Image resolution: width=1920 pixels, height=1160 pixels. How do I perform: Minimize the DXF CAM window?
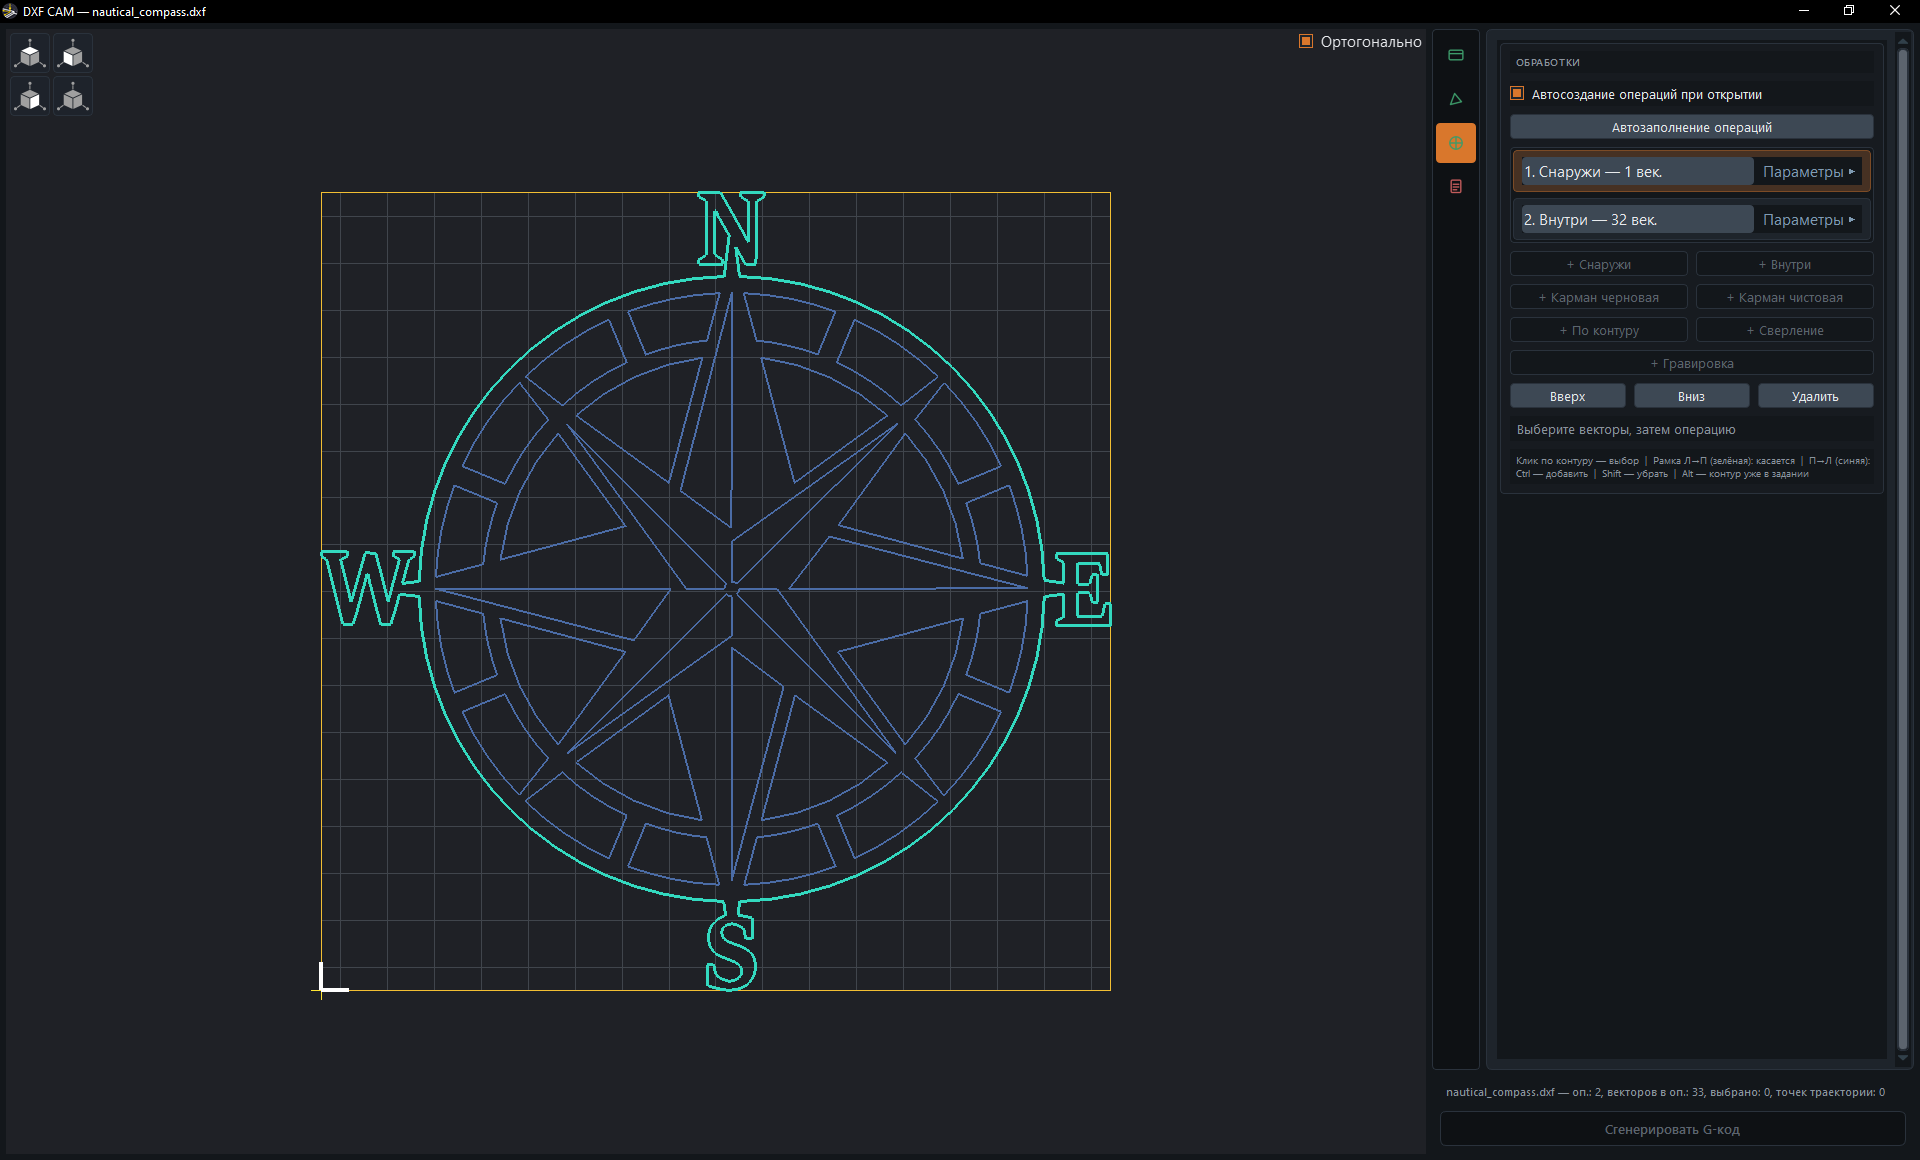(x=1804, y=11)
